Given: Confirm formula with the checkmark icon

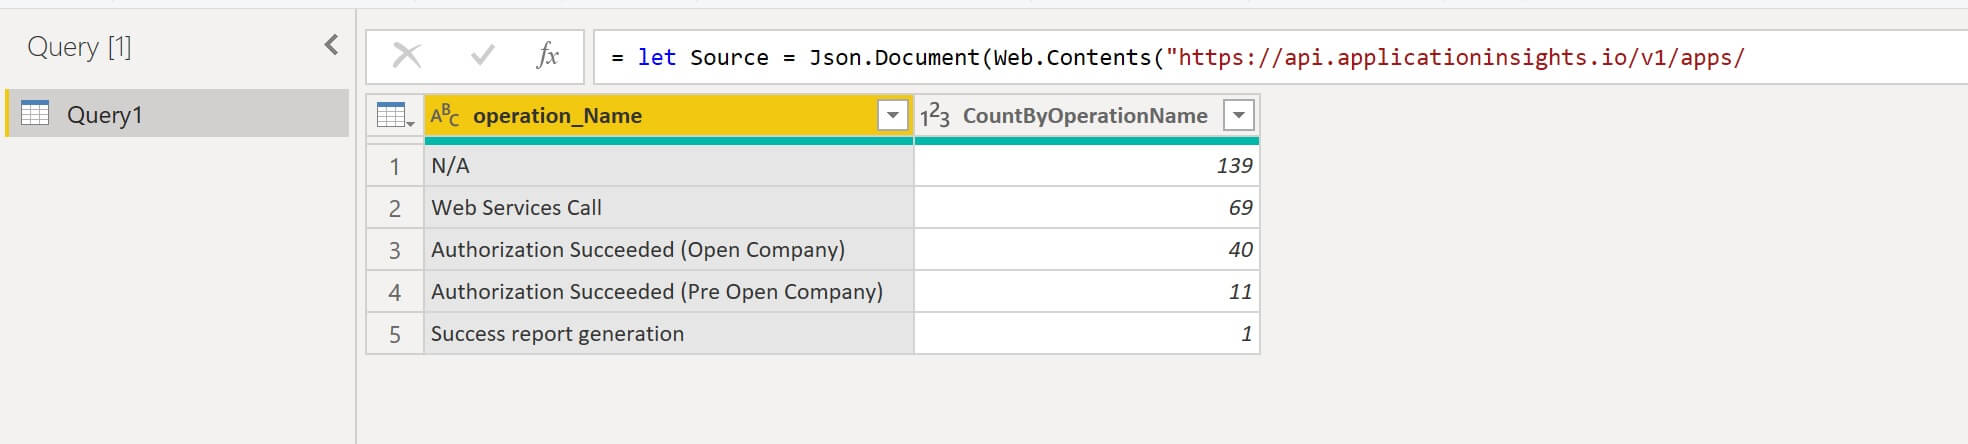Looking at the screenshot, I should [x=482, y=56].
